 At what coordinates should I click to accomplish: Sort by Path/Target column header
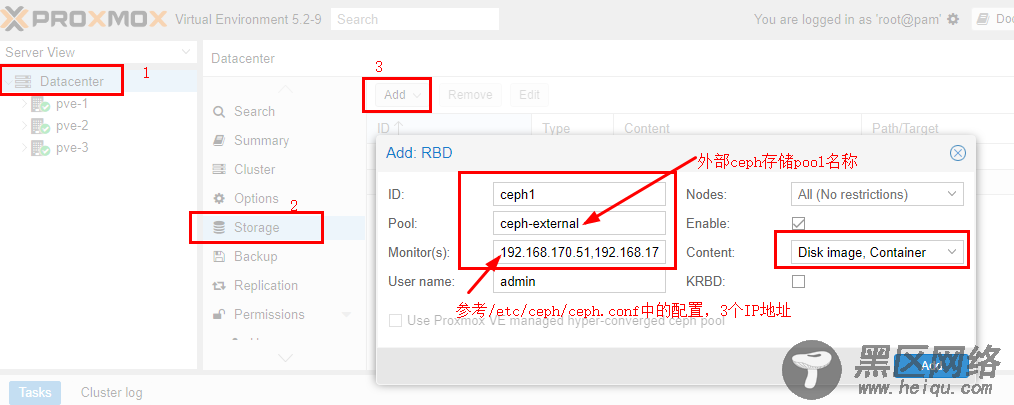938,129
